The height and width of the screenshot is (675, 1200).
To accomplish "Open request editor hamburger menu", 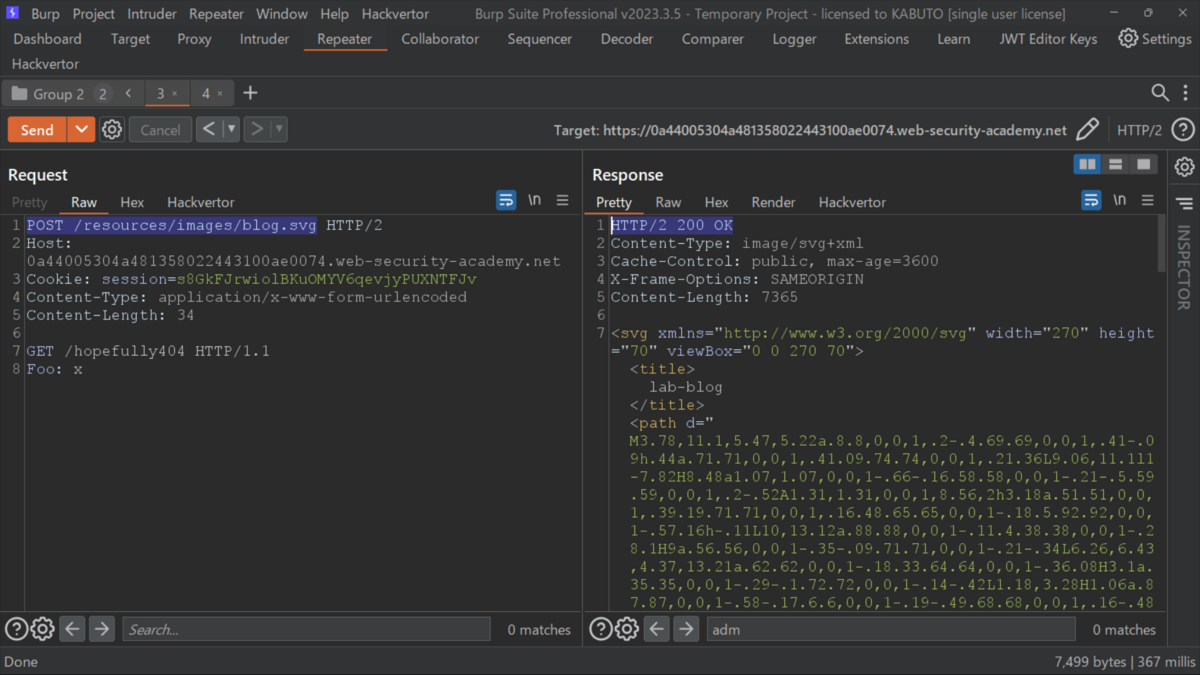I will pos(562,200).
